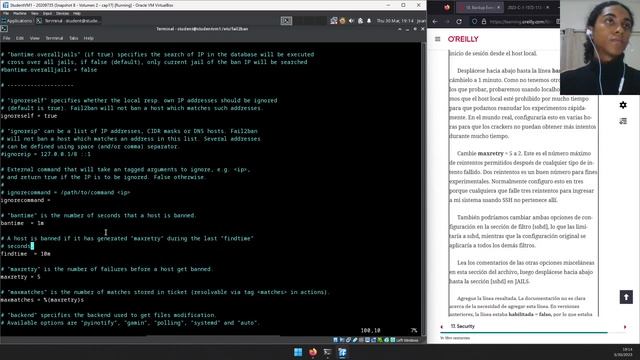Open Windows Start menu

298,352
